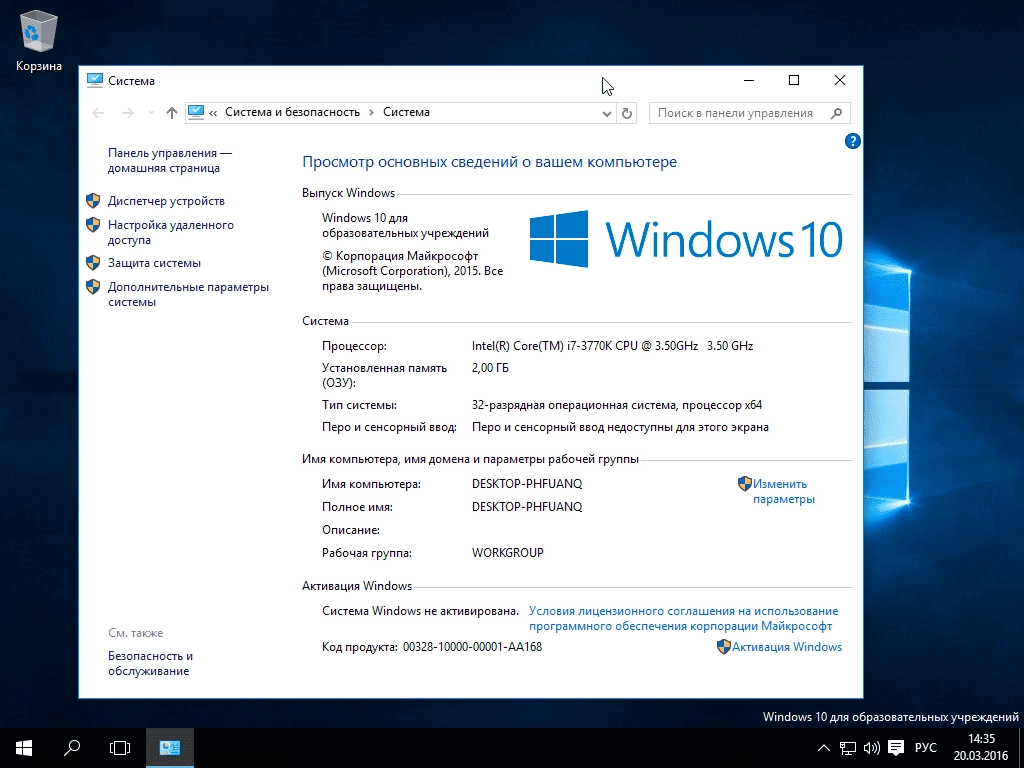
Task: Click the shield icon beside Защита системы
Action: pyautogui.click(x=93, y=263)
